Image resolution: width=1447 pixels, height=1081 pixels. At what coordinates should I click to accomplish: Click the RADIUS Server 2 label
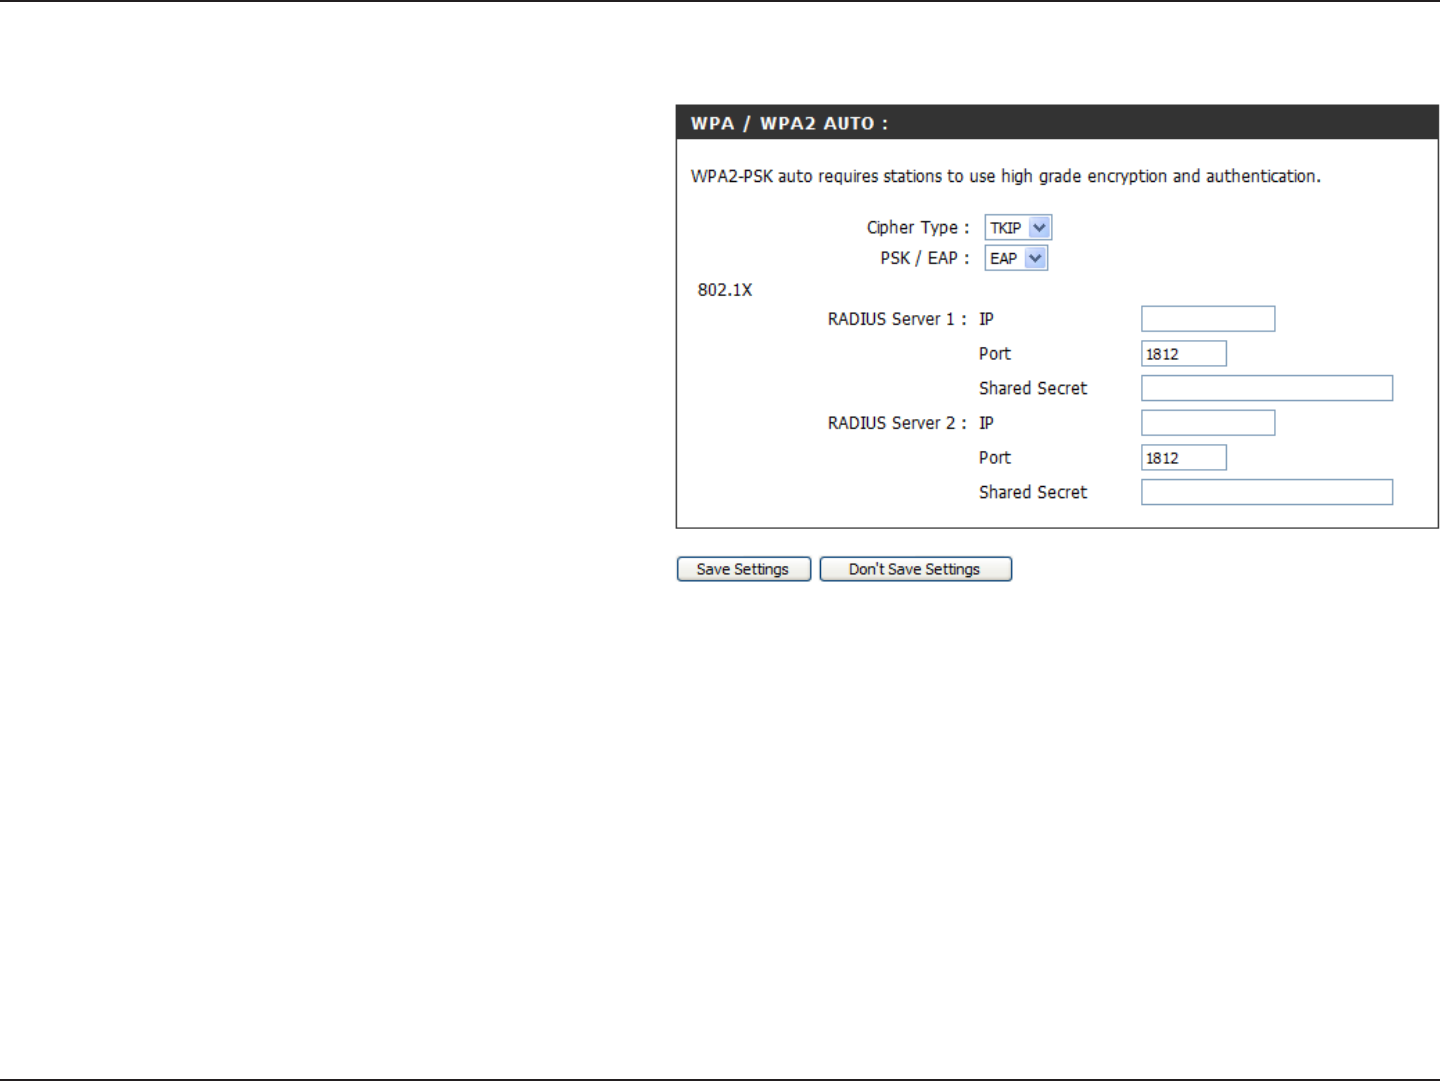click(897, 423)
